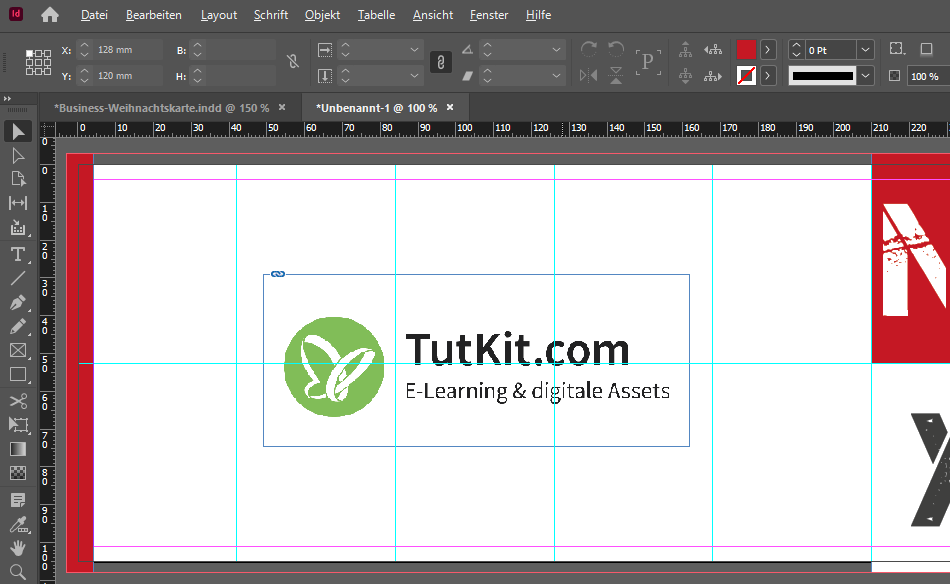
Task: Open the Layout menu
Action: 219,15
